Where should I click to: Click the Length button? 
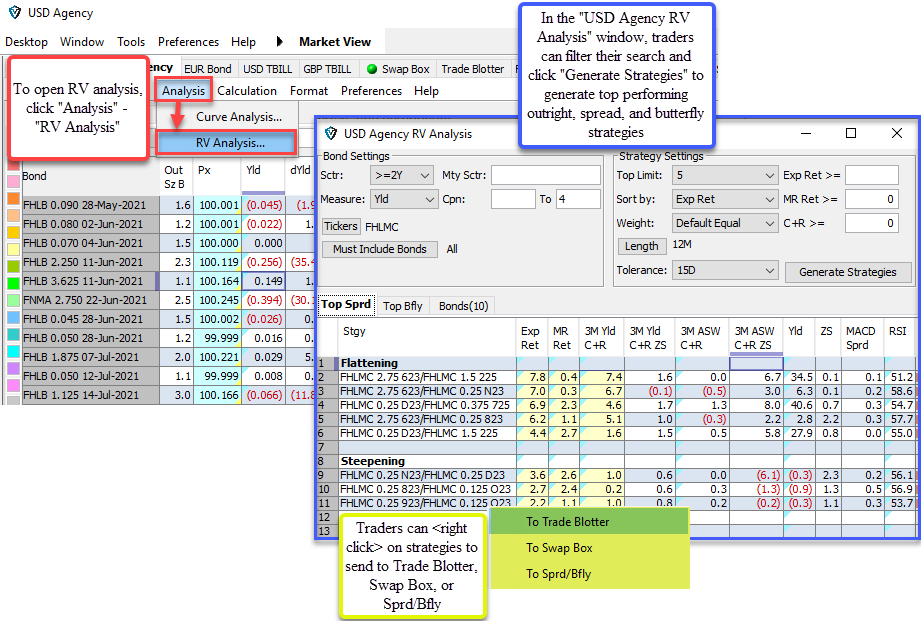(641, 246)
